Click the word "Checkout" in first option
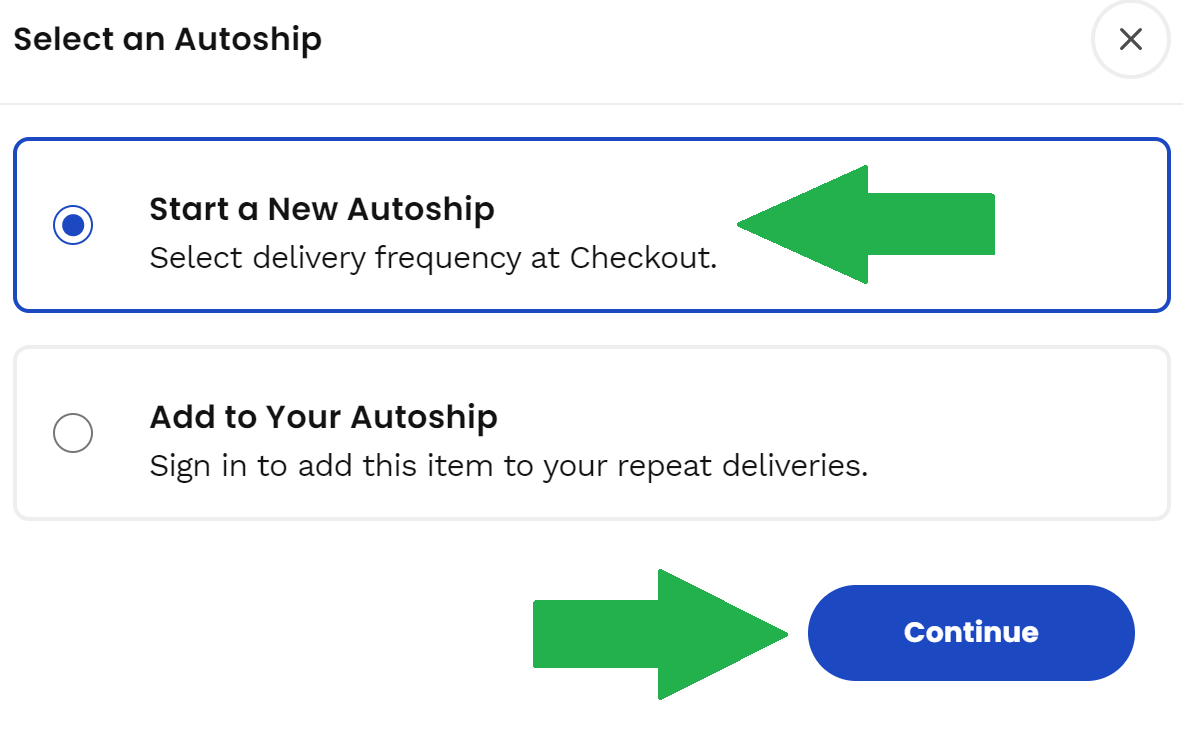Image resolution: width=1183 pixels, height=743 pixels. [641, 258]
